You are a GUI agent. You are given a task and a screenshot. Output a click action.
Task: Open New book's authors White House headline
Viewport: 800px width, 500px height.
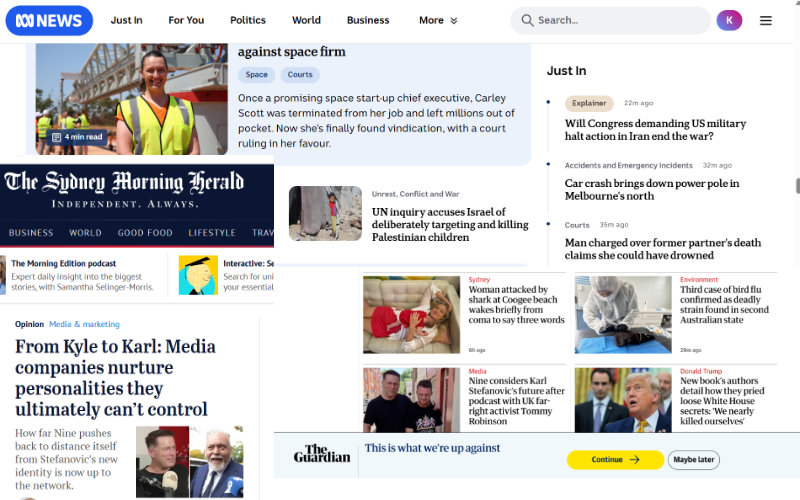click(722, 401)
